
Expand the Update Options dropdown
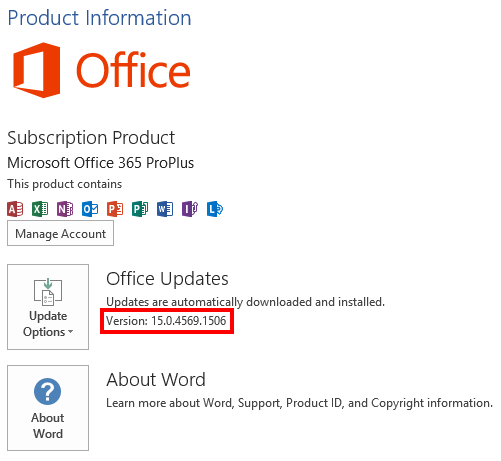[x=48, y=307]
